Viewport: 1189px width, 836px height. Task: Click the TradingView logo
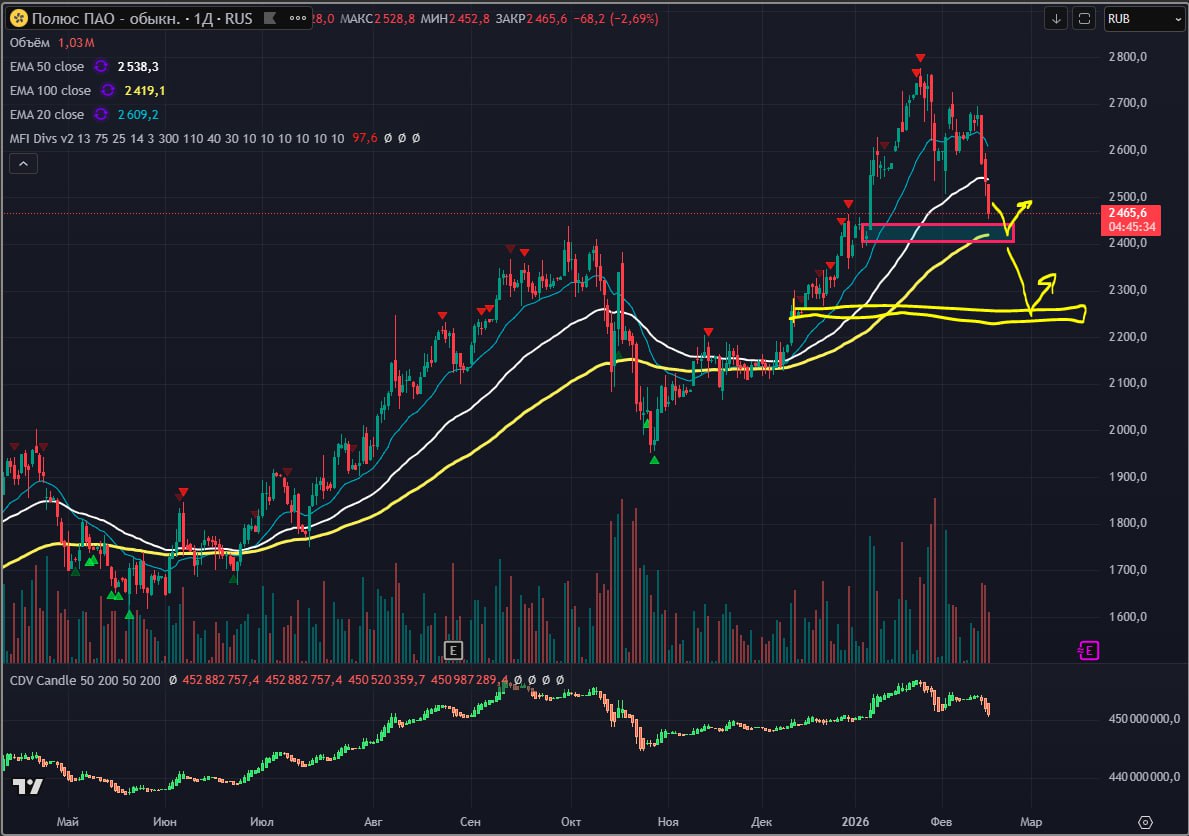[x=28, y=786]
